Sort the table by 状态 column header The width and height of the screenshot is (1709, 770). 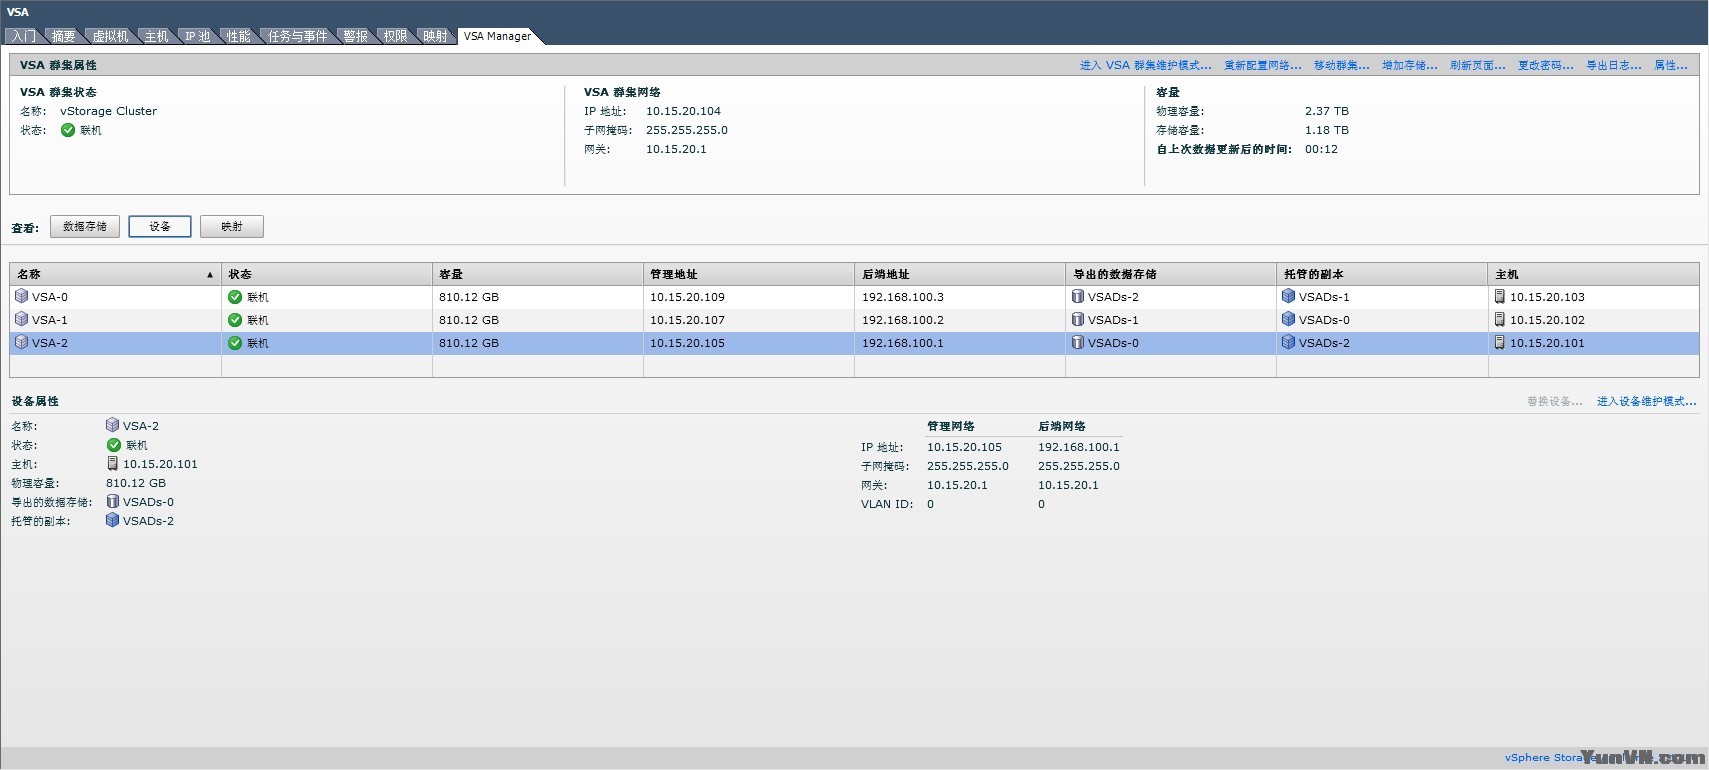click(327, 274)
